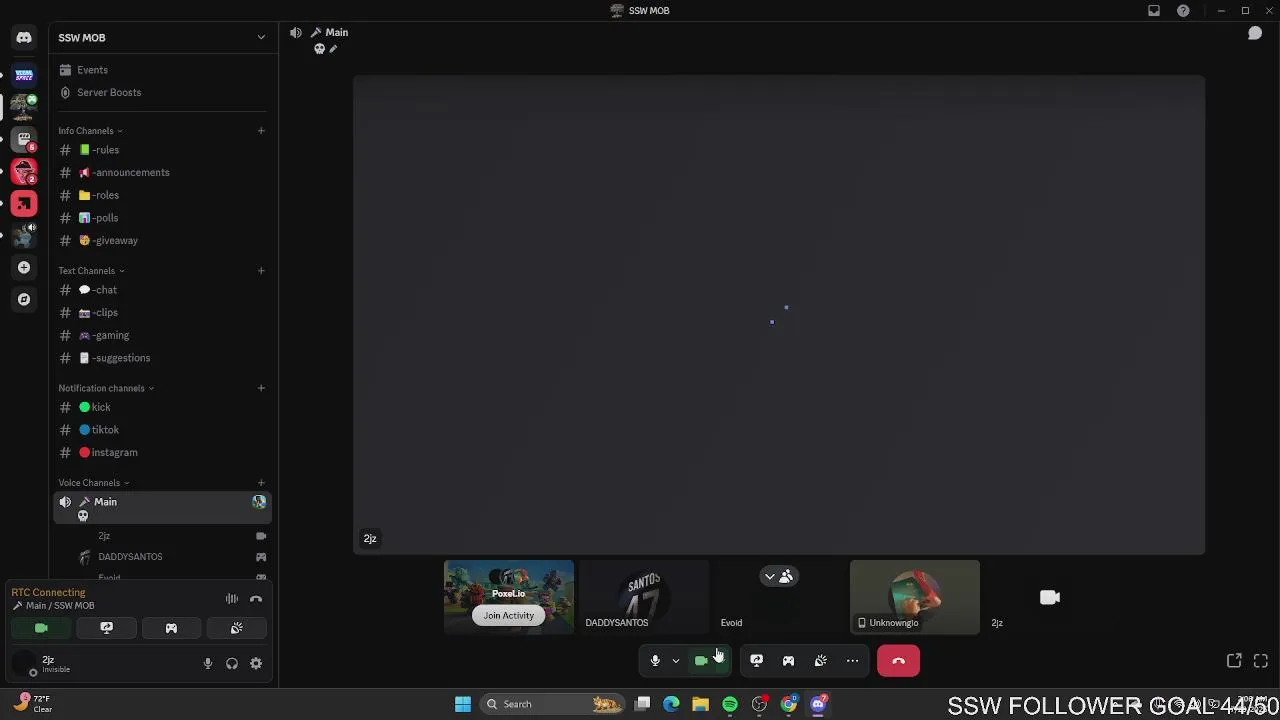Open the -giveaway channel
1280x720 pixels.
point(162,240)
